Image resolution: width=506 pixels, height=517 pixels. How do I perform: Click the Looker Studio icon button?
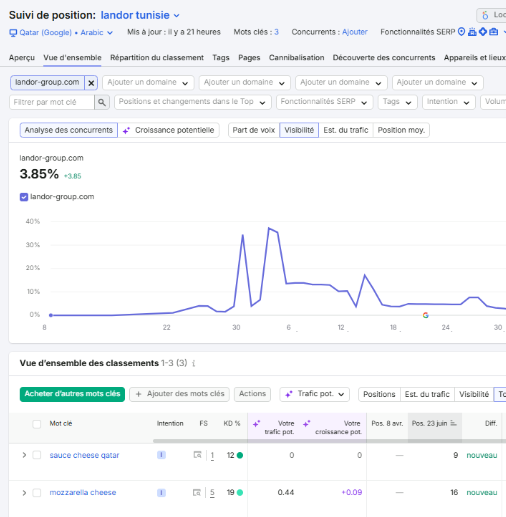coord(485,15)
